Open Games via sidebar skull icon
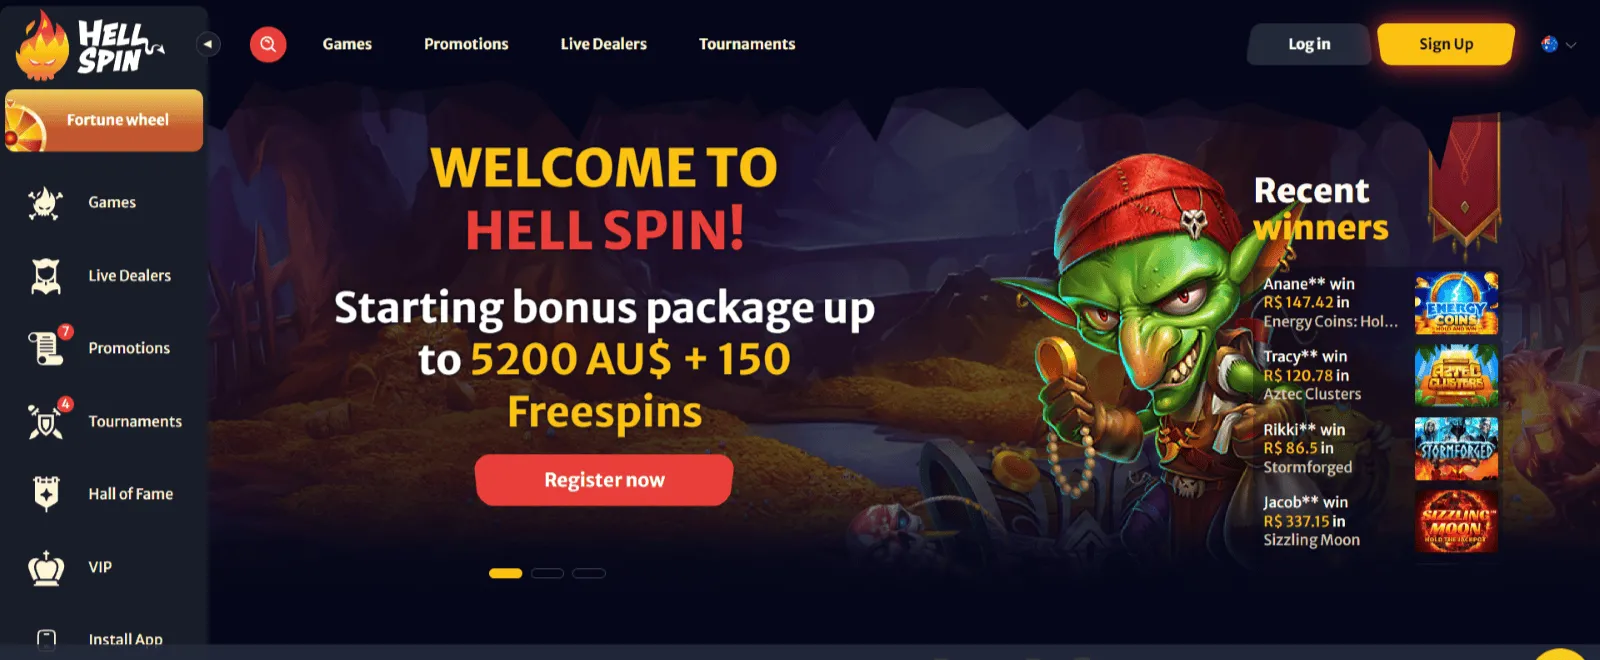The height and width of the screenshot is (660, 1600). coord(45,203)
